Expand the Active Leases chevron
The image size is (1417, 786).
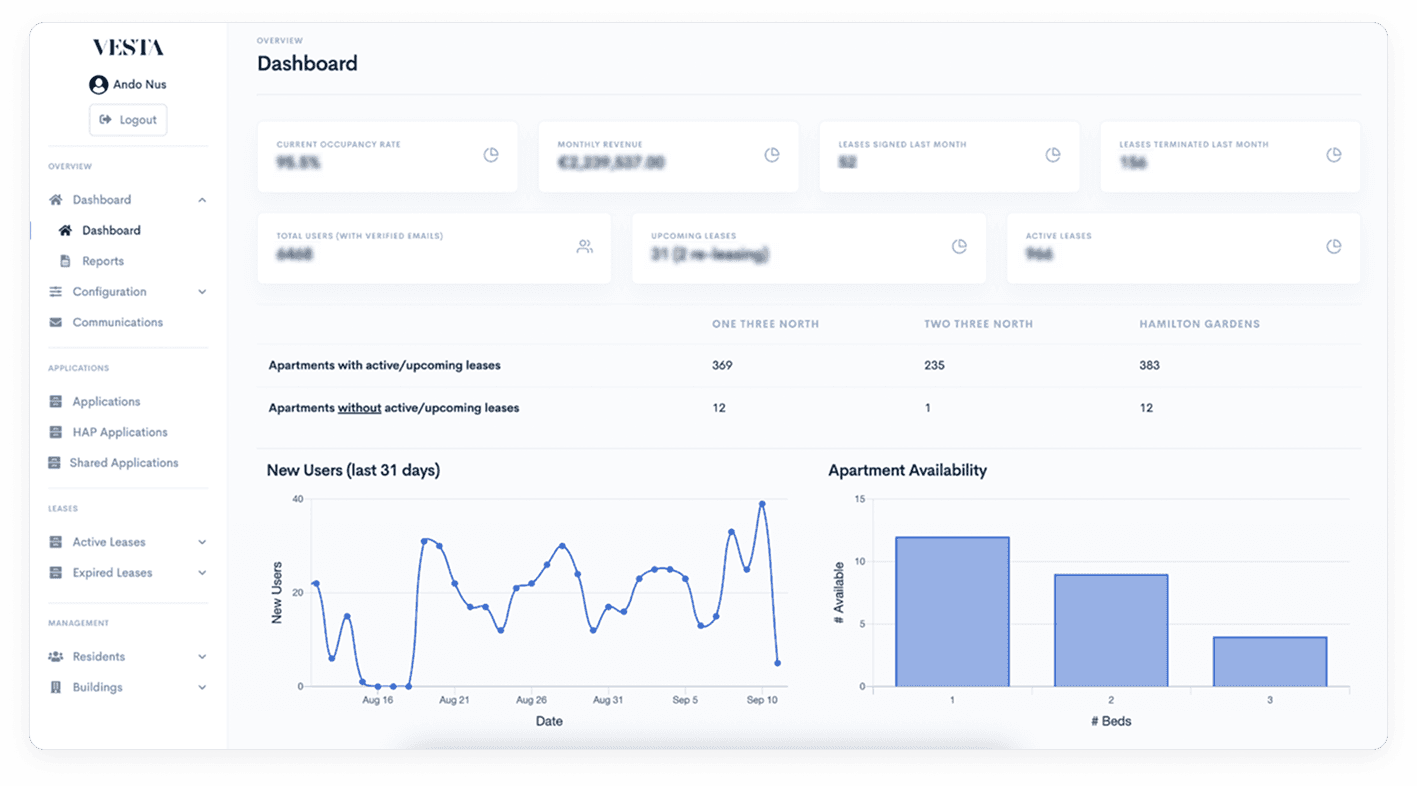202,542
